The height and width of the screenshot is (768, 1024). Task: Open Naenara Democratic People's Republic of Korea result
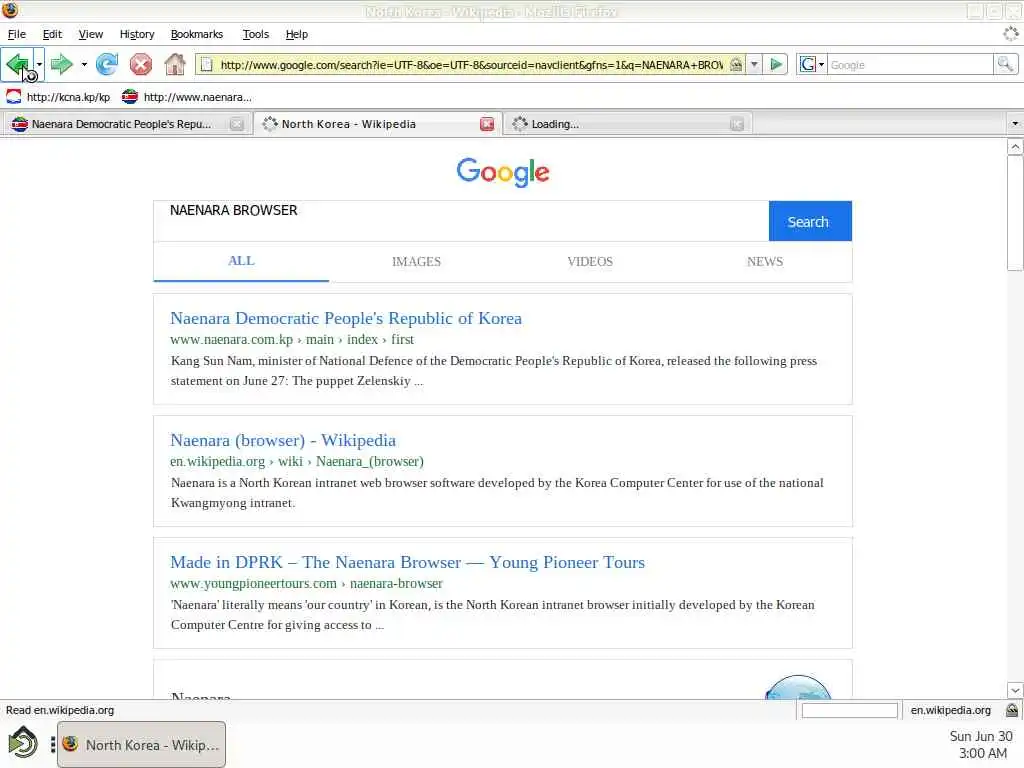tap(346, 318)
